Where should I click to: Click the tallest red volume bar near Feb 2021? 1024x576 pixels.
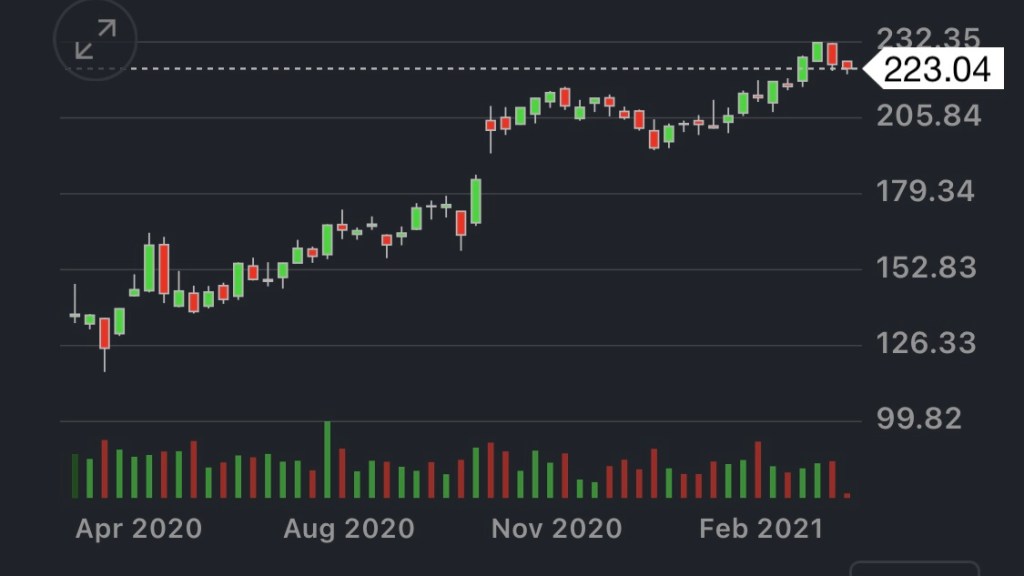click(758, 470)
